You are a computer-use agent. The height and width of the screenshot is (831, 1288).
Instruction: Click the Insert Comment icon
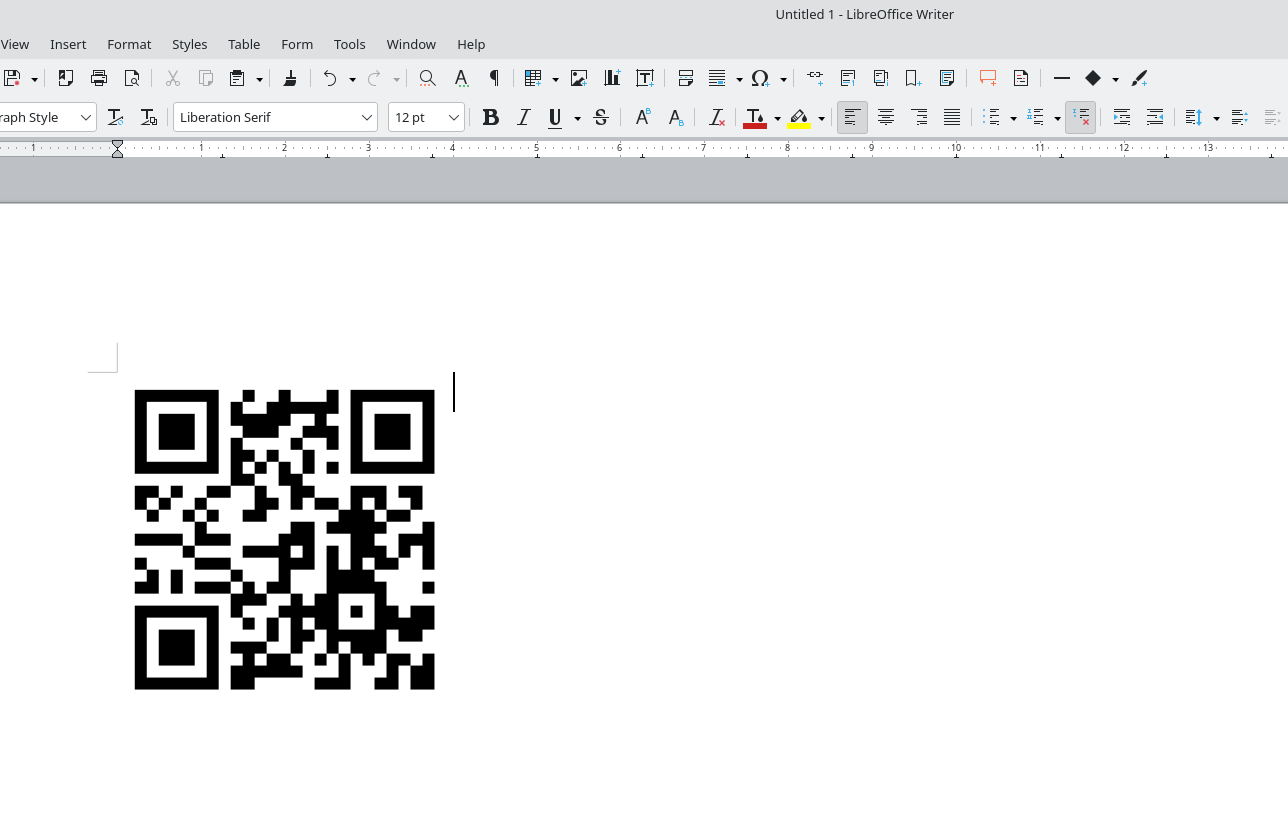coord(988,78)
